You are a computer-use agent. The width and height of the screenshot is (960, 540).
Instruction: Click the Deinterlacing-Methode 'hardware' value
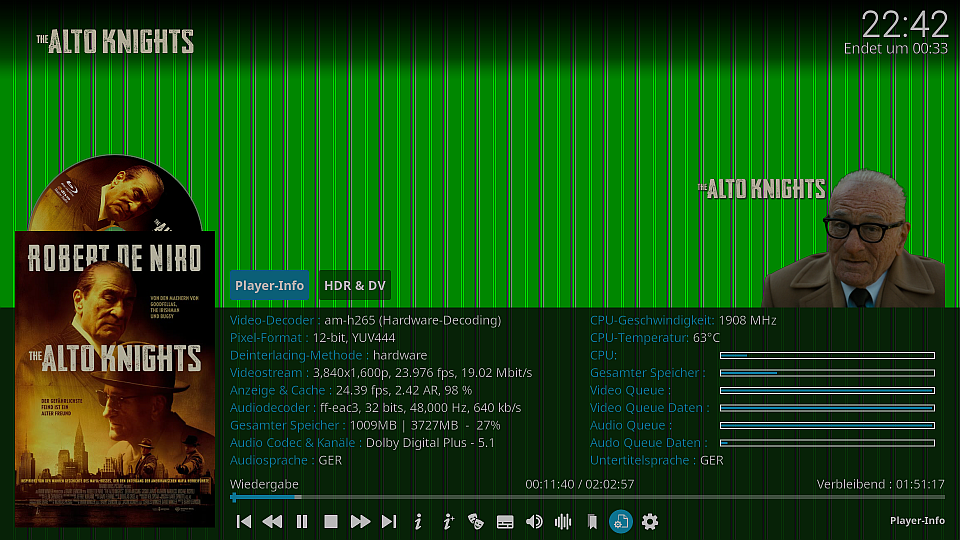(400, 355)
